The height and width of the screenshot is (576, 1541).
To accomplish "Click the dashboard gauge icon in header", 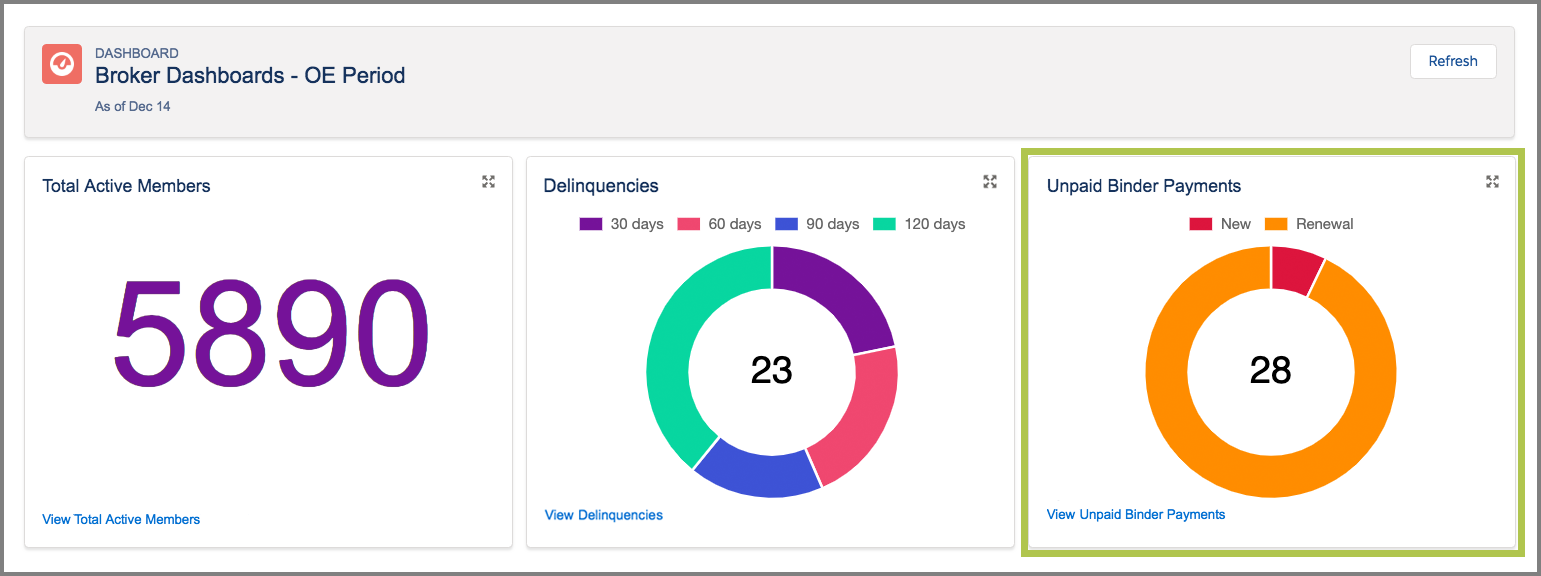I will click(62, 64).
